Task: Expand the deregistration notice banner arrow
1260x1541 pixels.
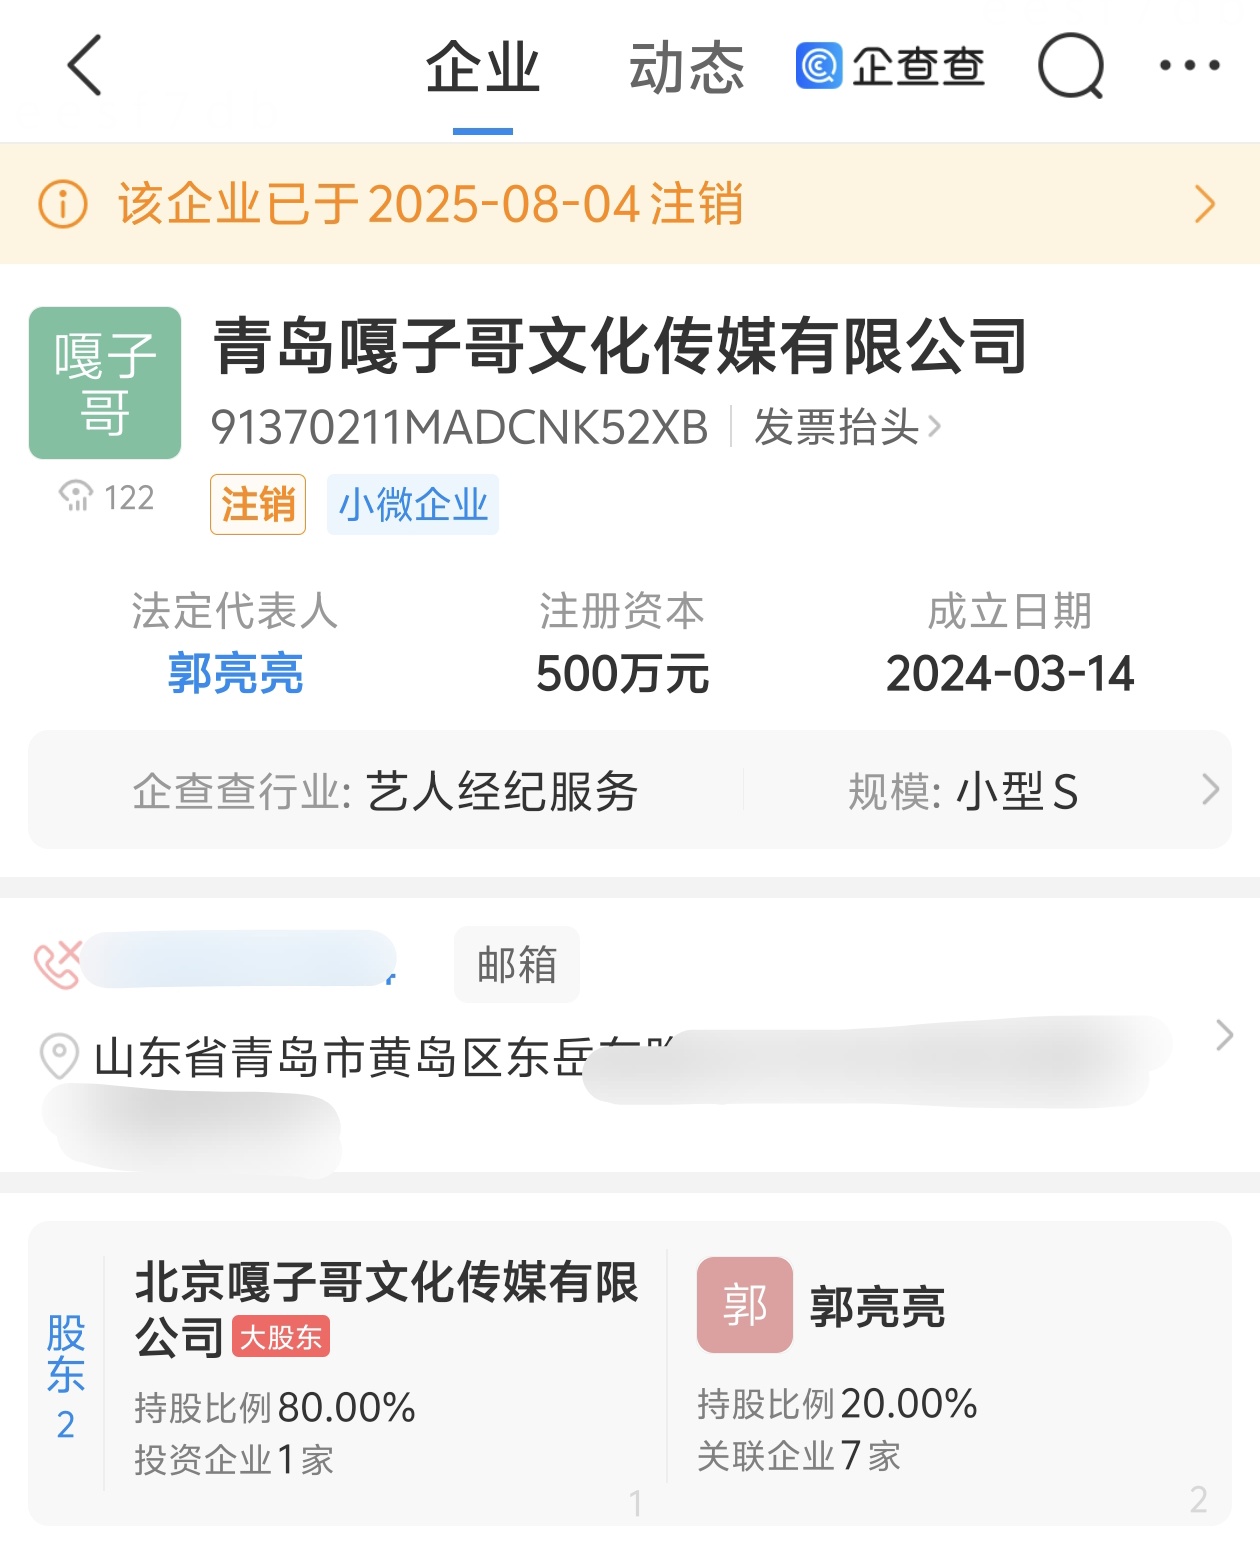Action: coord(1205,204)
